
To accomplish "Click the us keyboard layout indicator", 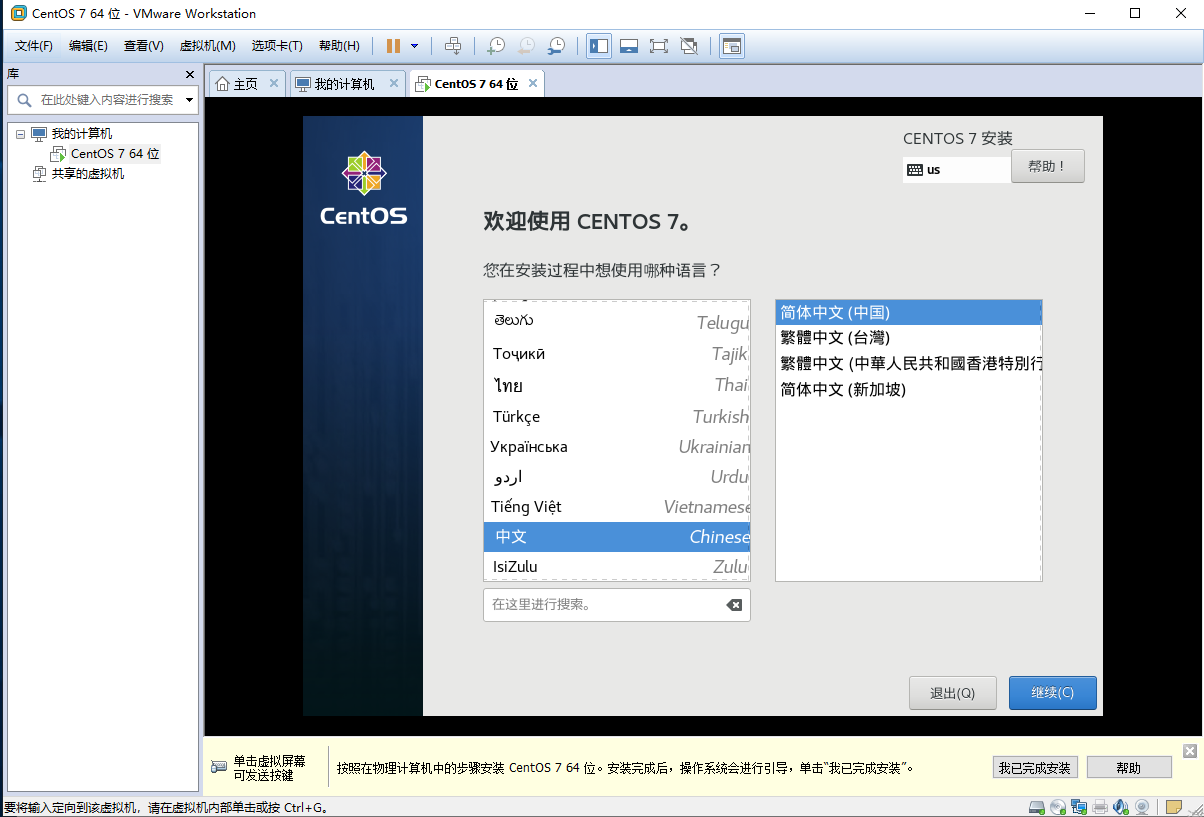I will tap(956, 170).
